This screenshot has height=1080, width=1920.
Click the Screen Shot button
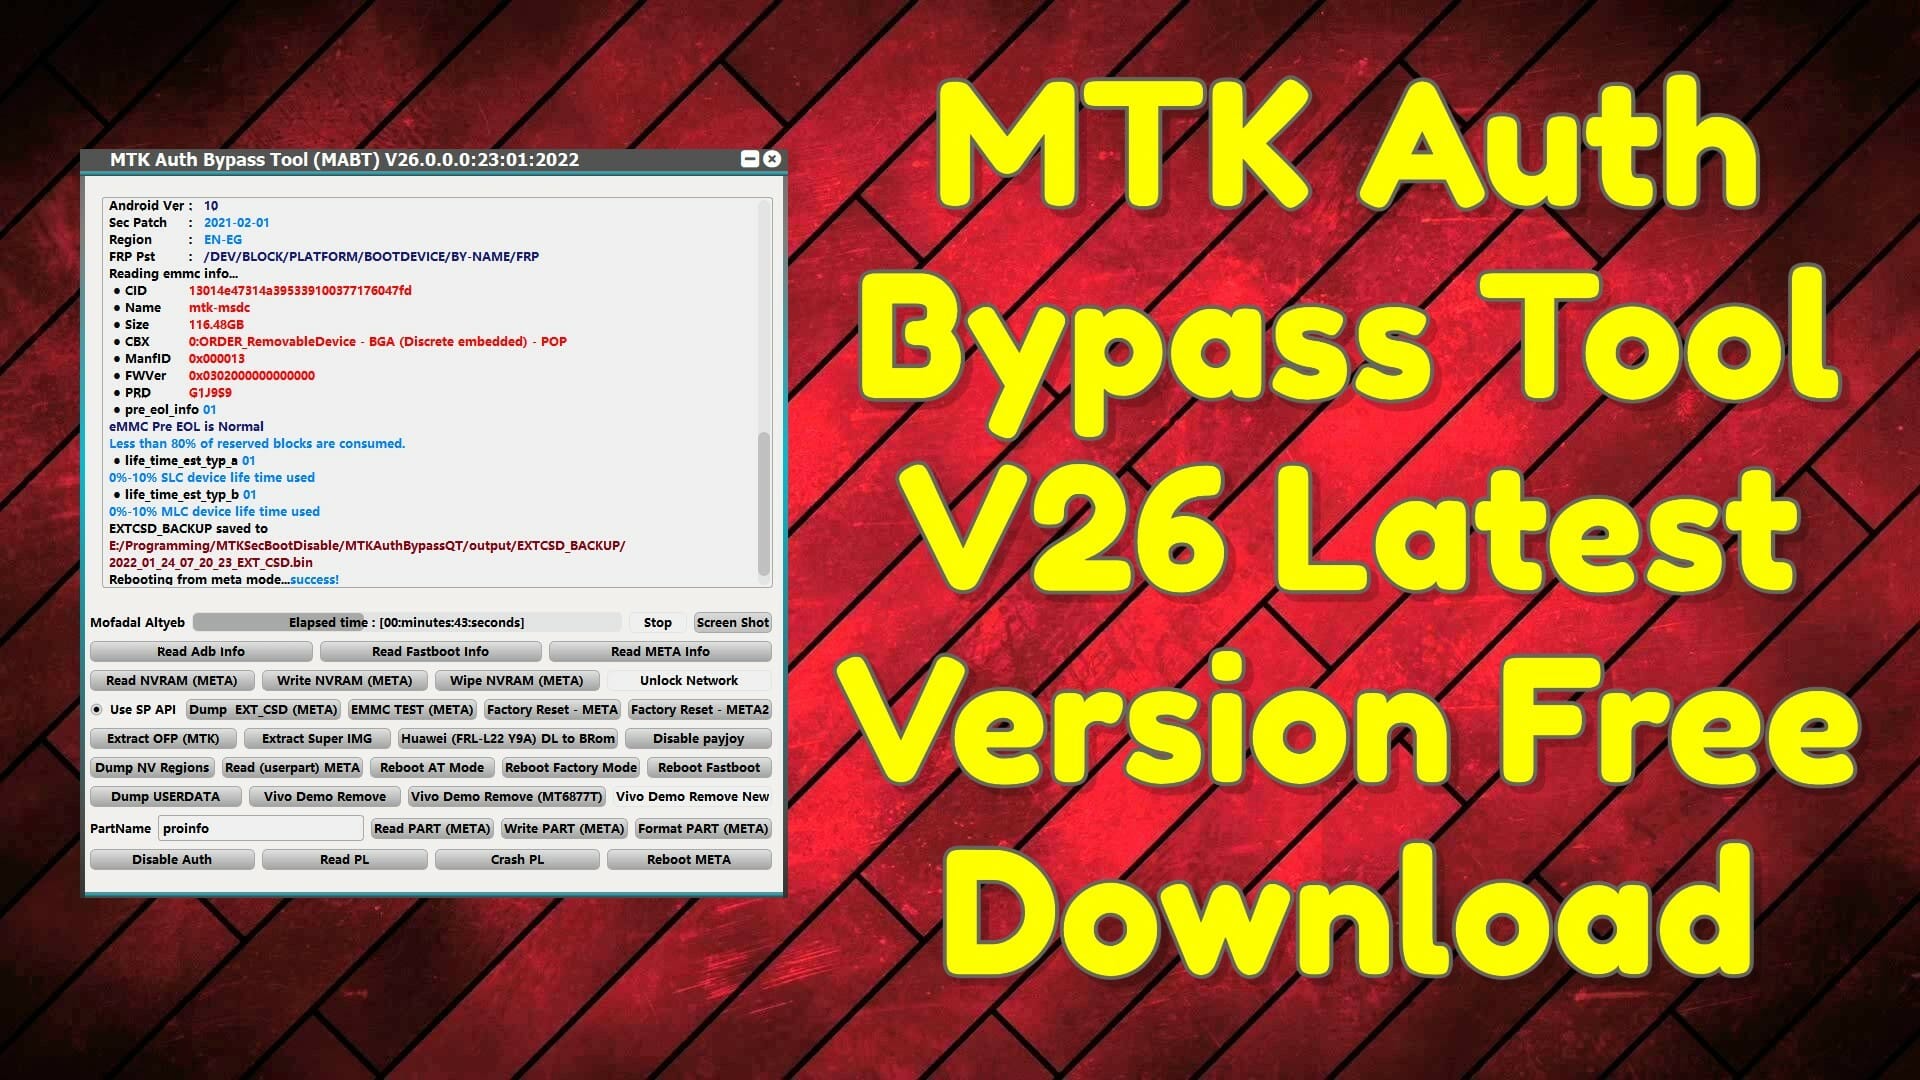pyautogui.click(x=732, y=622)
